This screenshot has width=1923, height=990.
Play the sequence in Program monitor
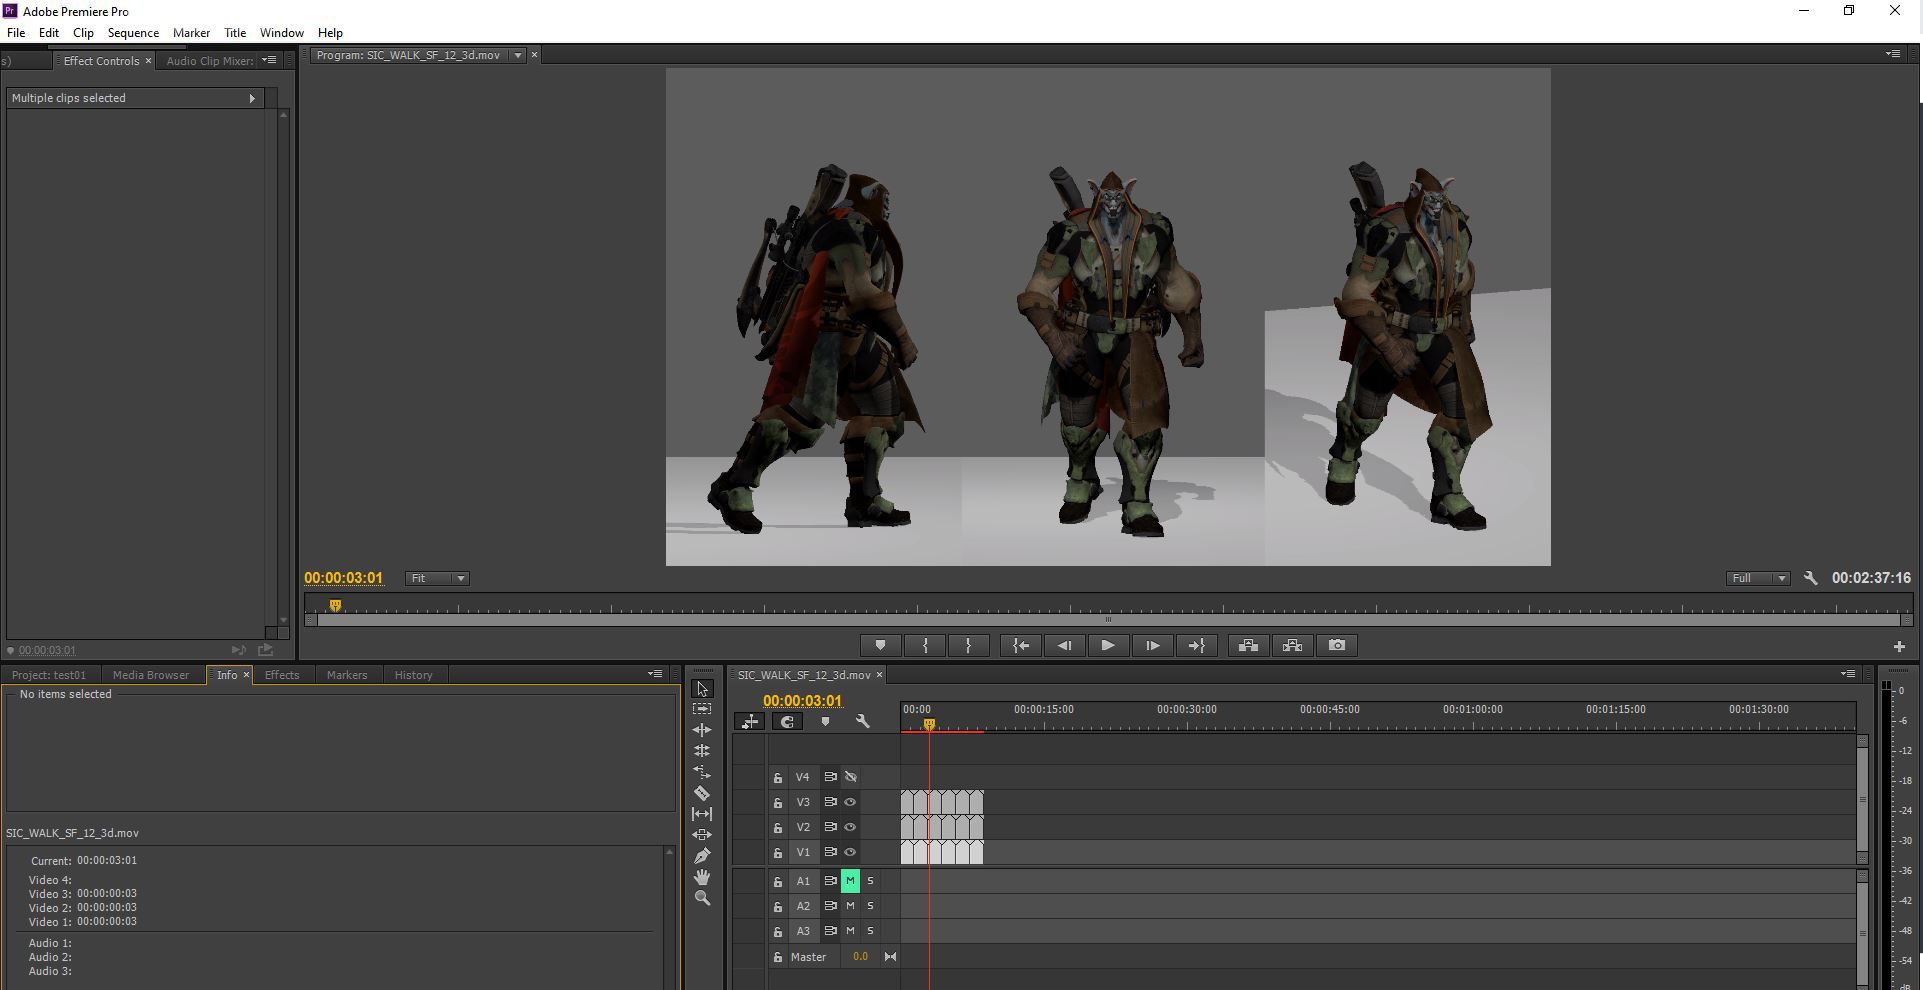click(x=1108, y=646)
